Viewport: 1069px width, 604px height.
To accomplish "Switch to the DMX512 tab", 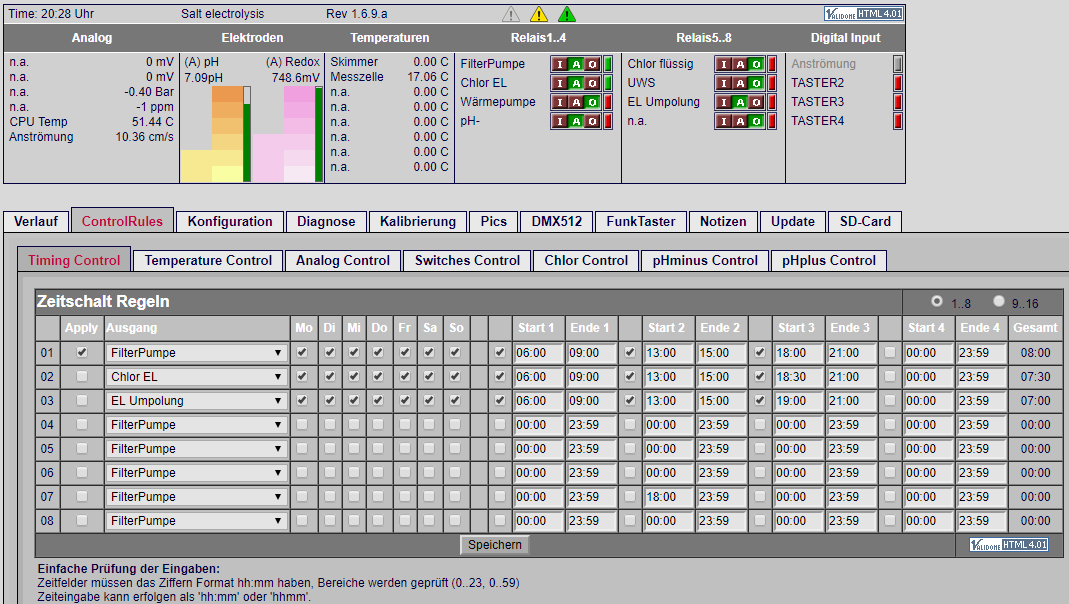I will click(x=557, y=222).
